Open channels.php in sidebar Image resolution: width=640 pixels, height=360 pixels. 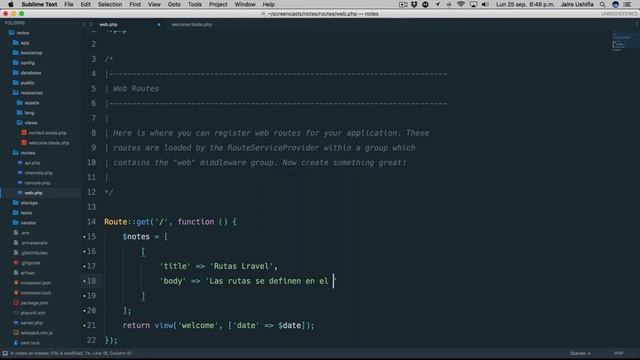[x=35, y=173]
